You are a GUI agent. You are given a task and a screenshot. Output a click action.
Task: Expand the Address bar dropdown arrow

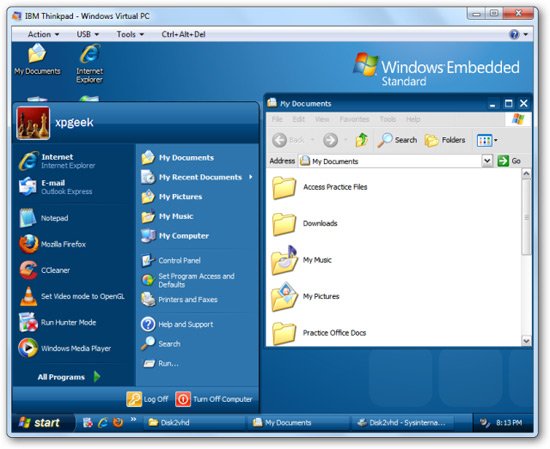click(x=487, y=161)
